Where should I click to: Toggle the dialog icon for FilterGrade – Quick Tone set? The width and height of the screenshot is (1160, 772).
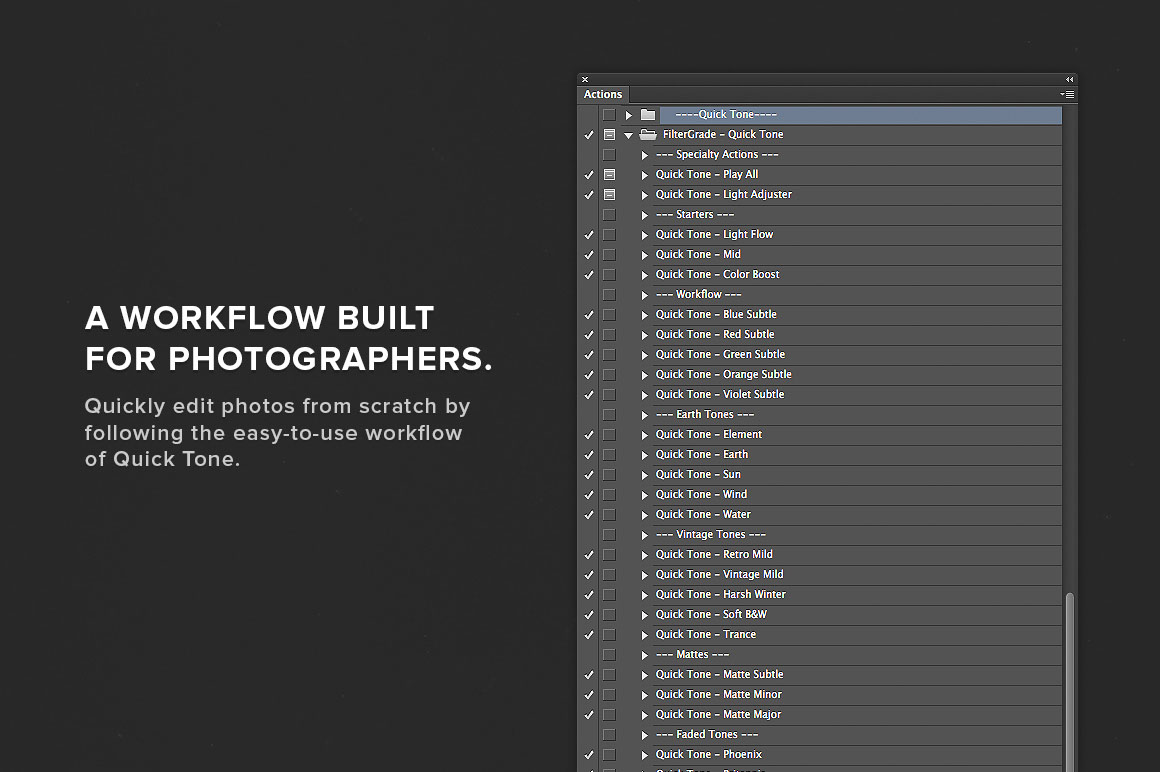click(x=609, y=135)
